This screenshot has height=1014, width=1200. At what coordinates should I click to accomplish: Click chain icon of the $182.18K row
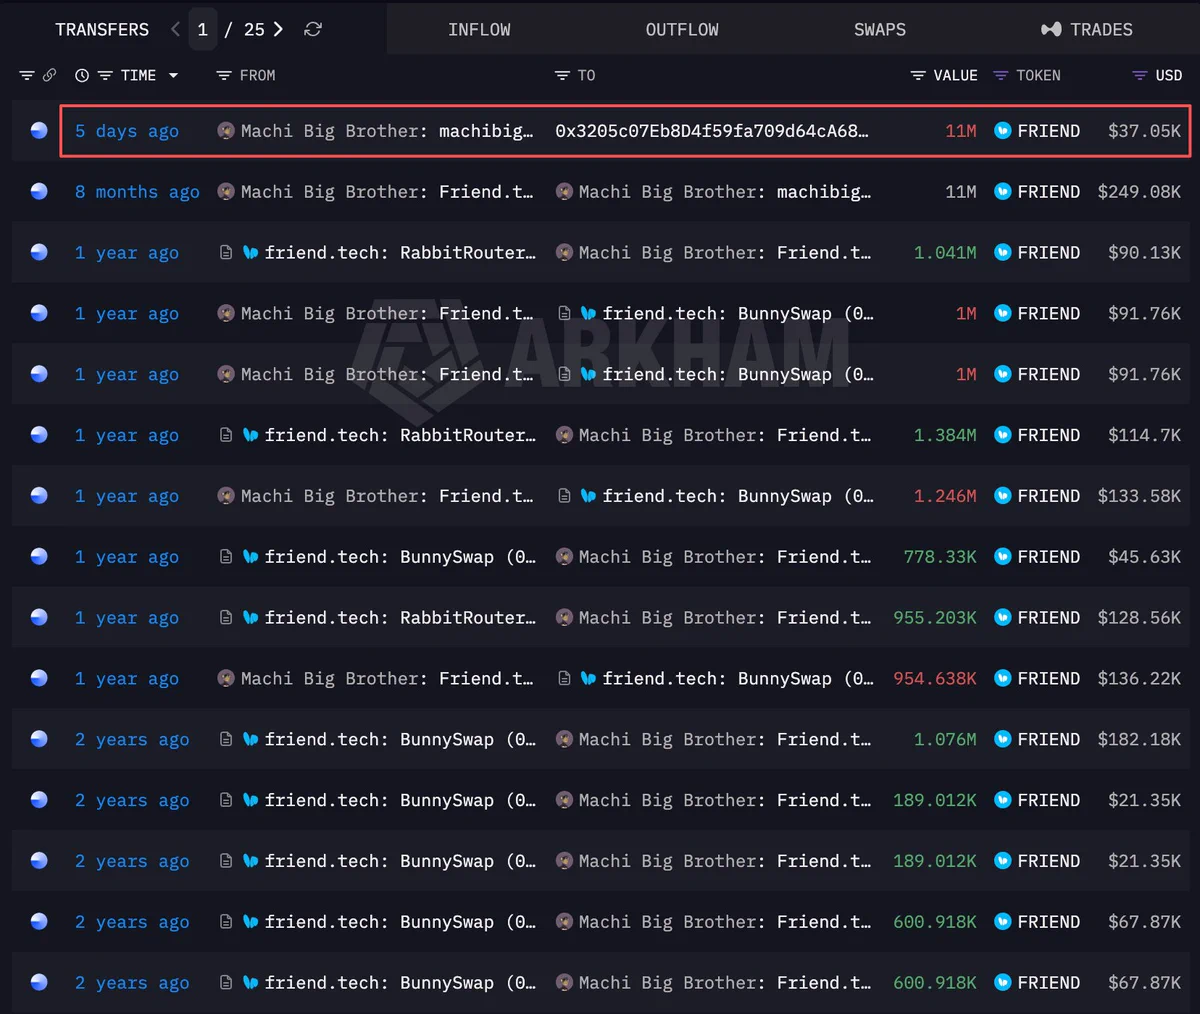tap(39, 740)
